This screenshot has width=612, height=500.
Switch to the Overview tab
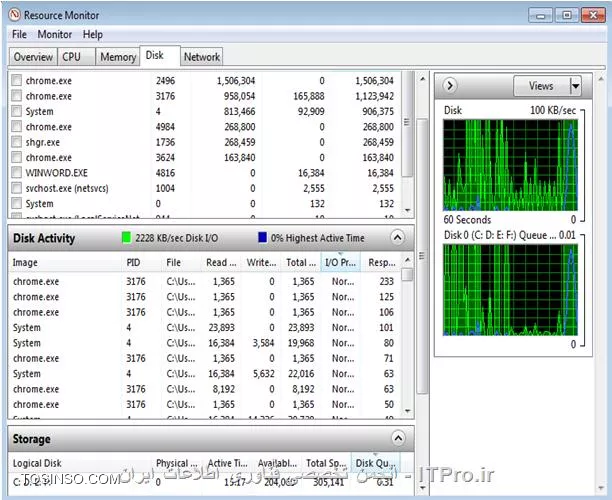(x=33, y=57)
